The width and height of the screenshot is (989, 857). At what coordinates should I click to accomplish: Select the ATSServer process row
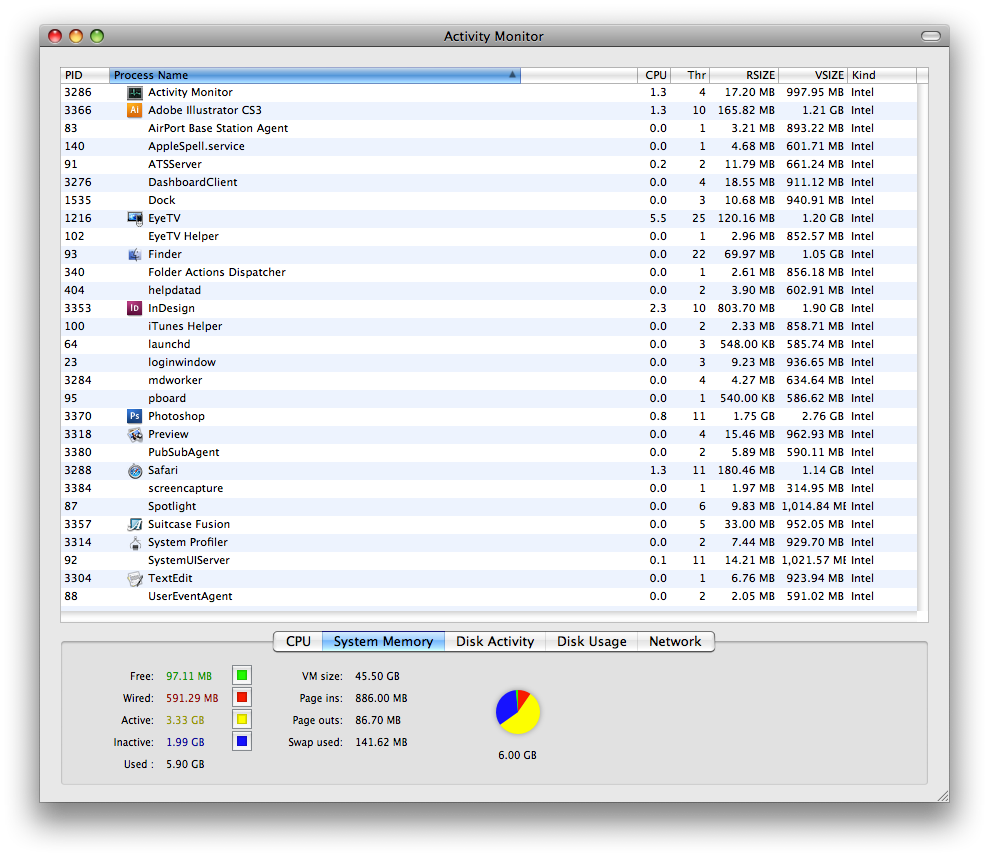click(489, 165)
